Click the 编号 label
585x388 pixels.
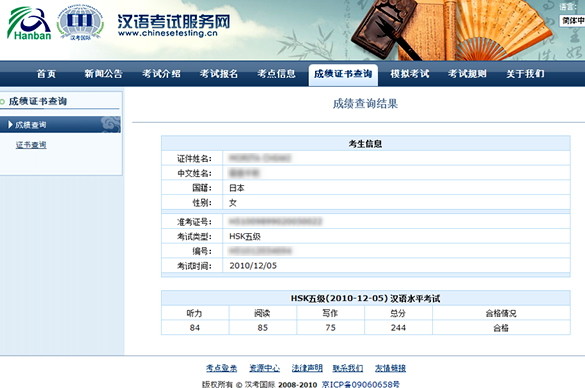[202, 251]
